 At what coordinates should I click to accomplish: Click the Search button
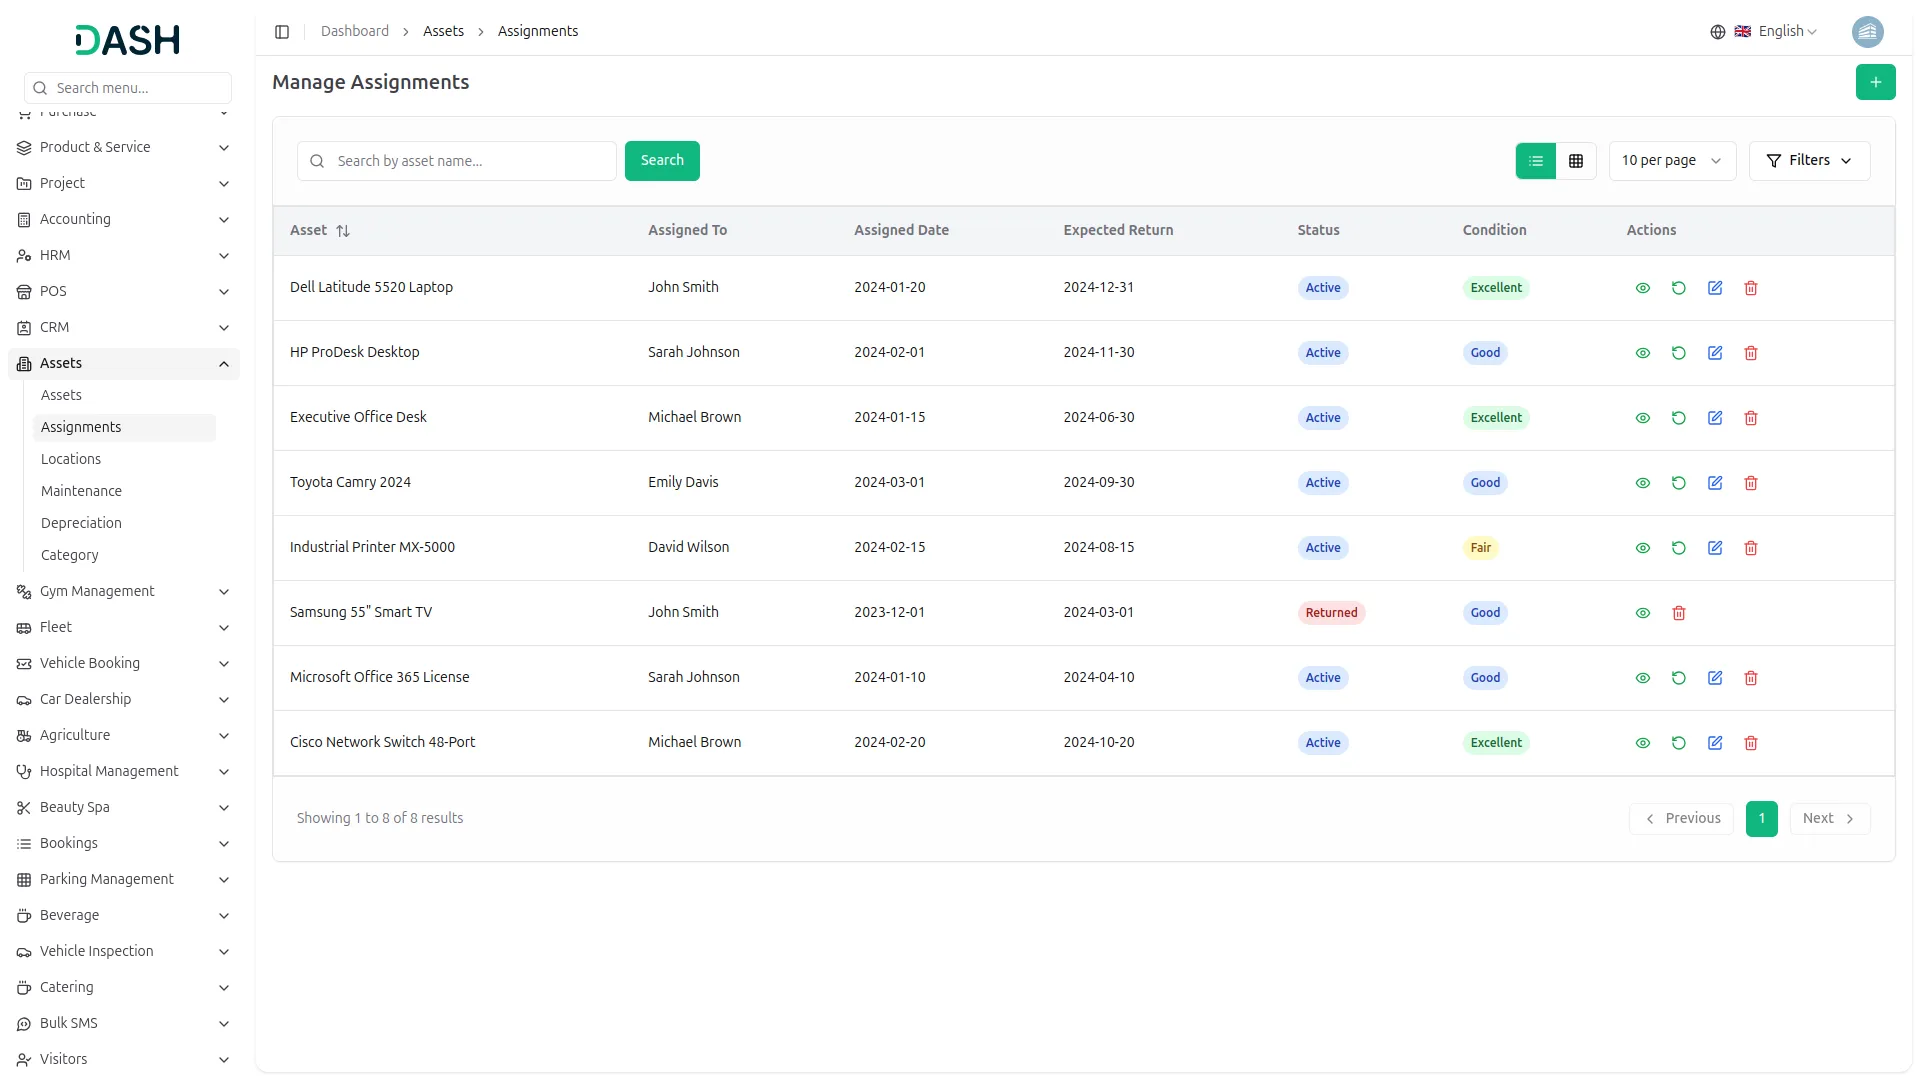coord(661,160)
